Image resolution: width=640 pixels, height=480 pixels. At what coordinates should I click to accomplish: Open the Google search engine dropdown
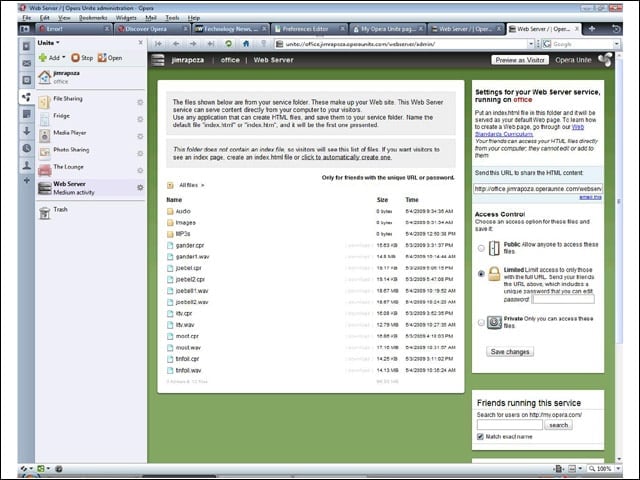[616, 44]
